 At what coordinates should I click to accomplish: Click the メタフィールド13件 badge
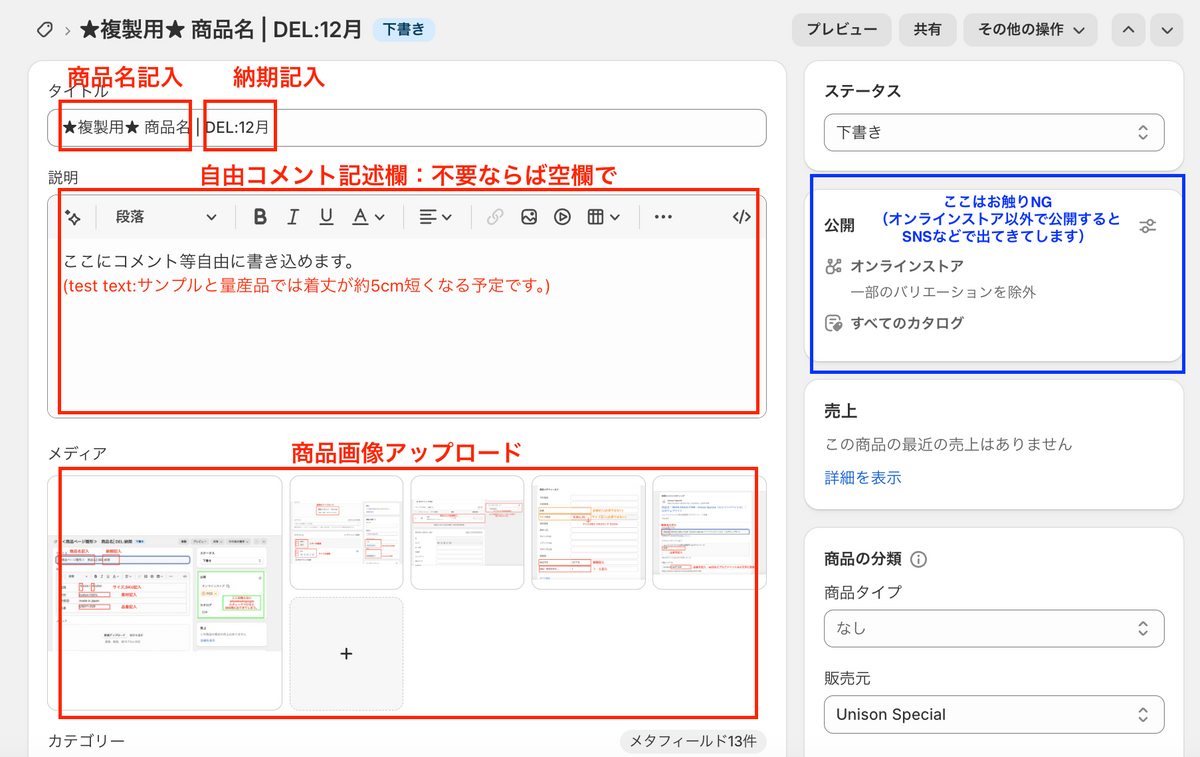[694, 742]
